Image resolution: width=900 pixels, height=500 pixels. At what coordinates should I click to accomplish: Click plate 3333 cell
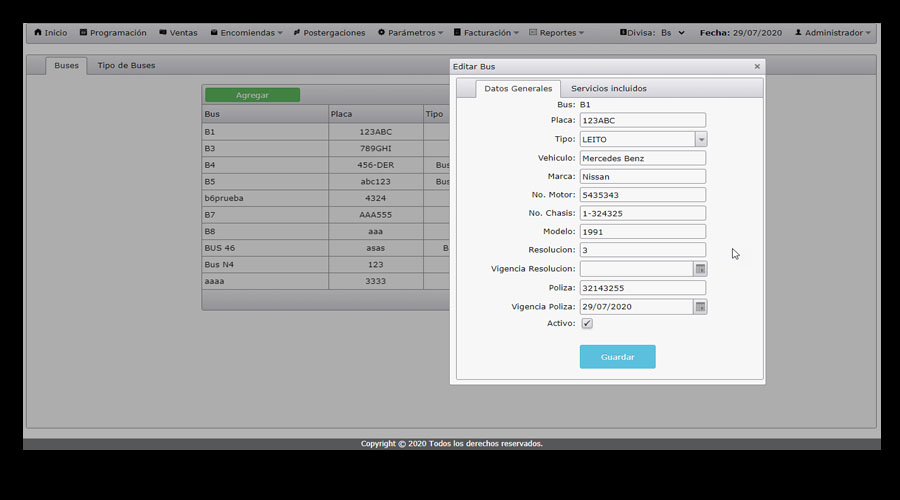tap(376, 282)
